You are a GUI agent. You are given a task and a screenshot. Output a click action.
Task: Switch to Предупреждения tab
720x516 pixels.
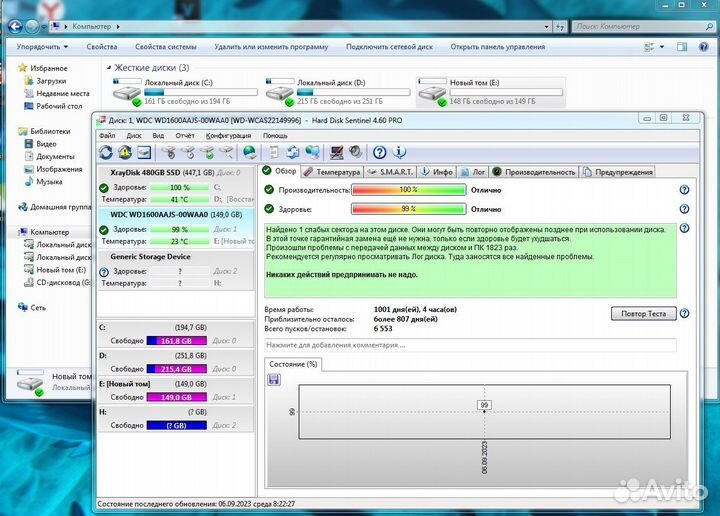tap(617, 172)
